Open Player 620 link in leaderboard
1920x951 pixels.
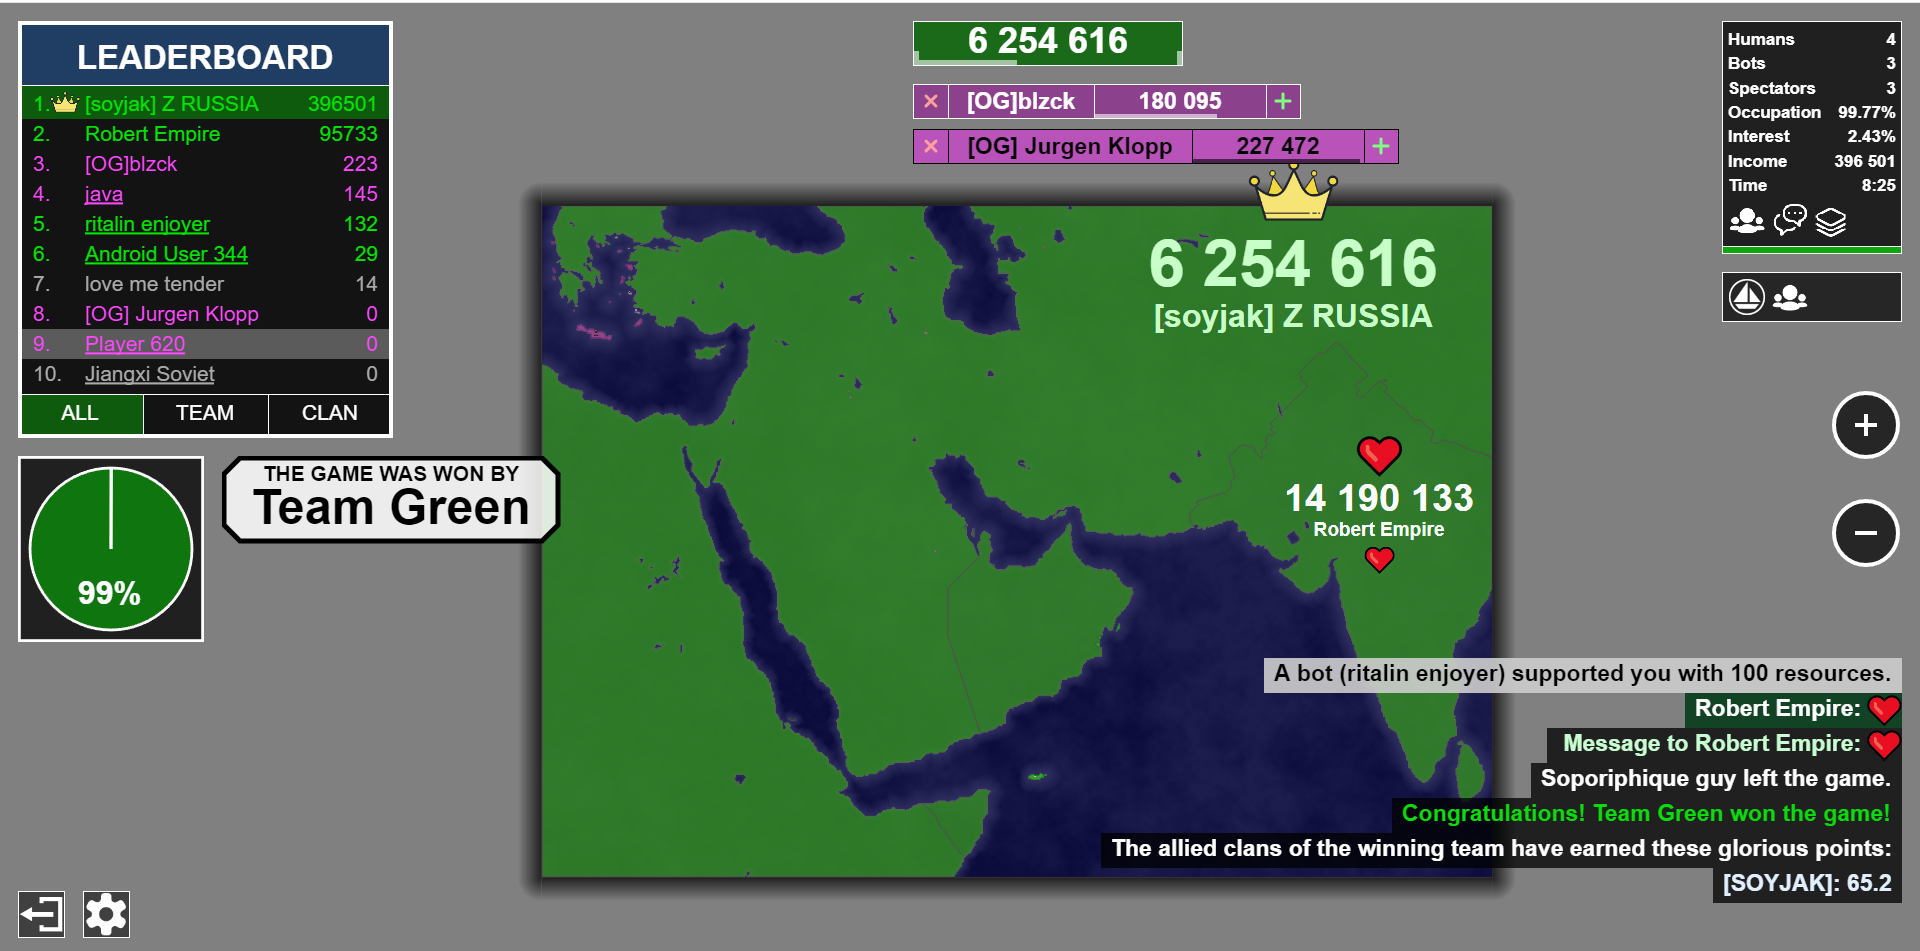tap(135, 344)
